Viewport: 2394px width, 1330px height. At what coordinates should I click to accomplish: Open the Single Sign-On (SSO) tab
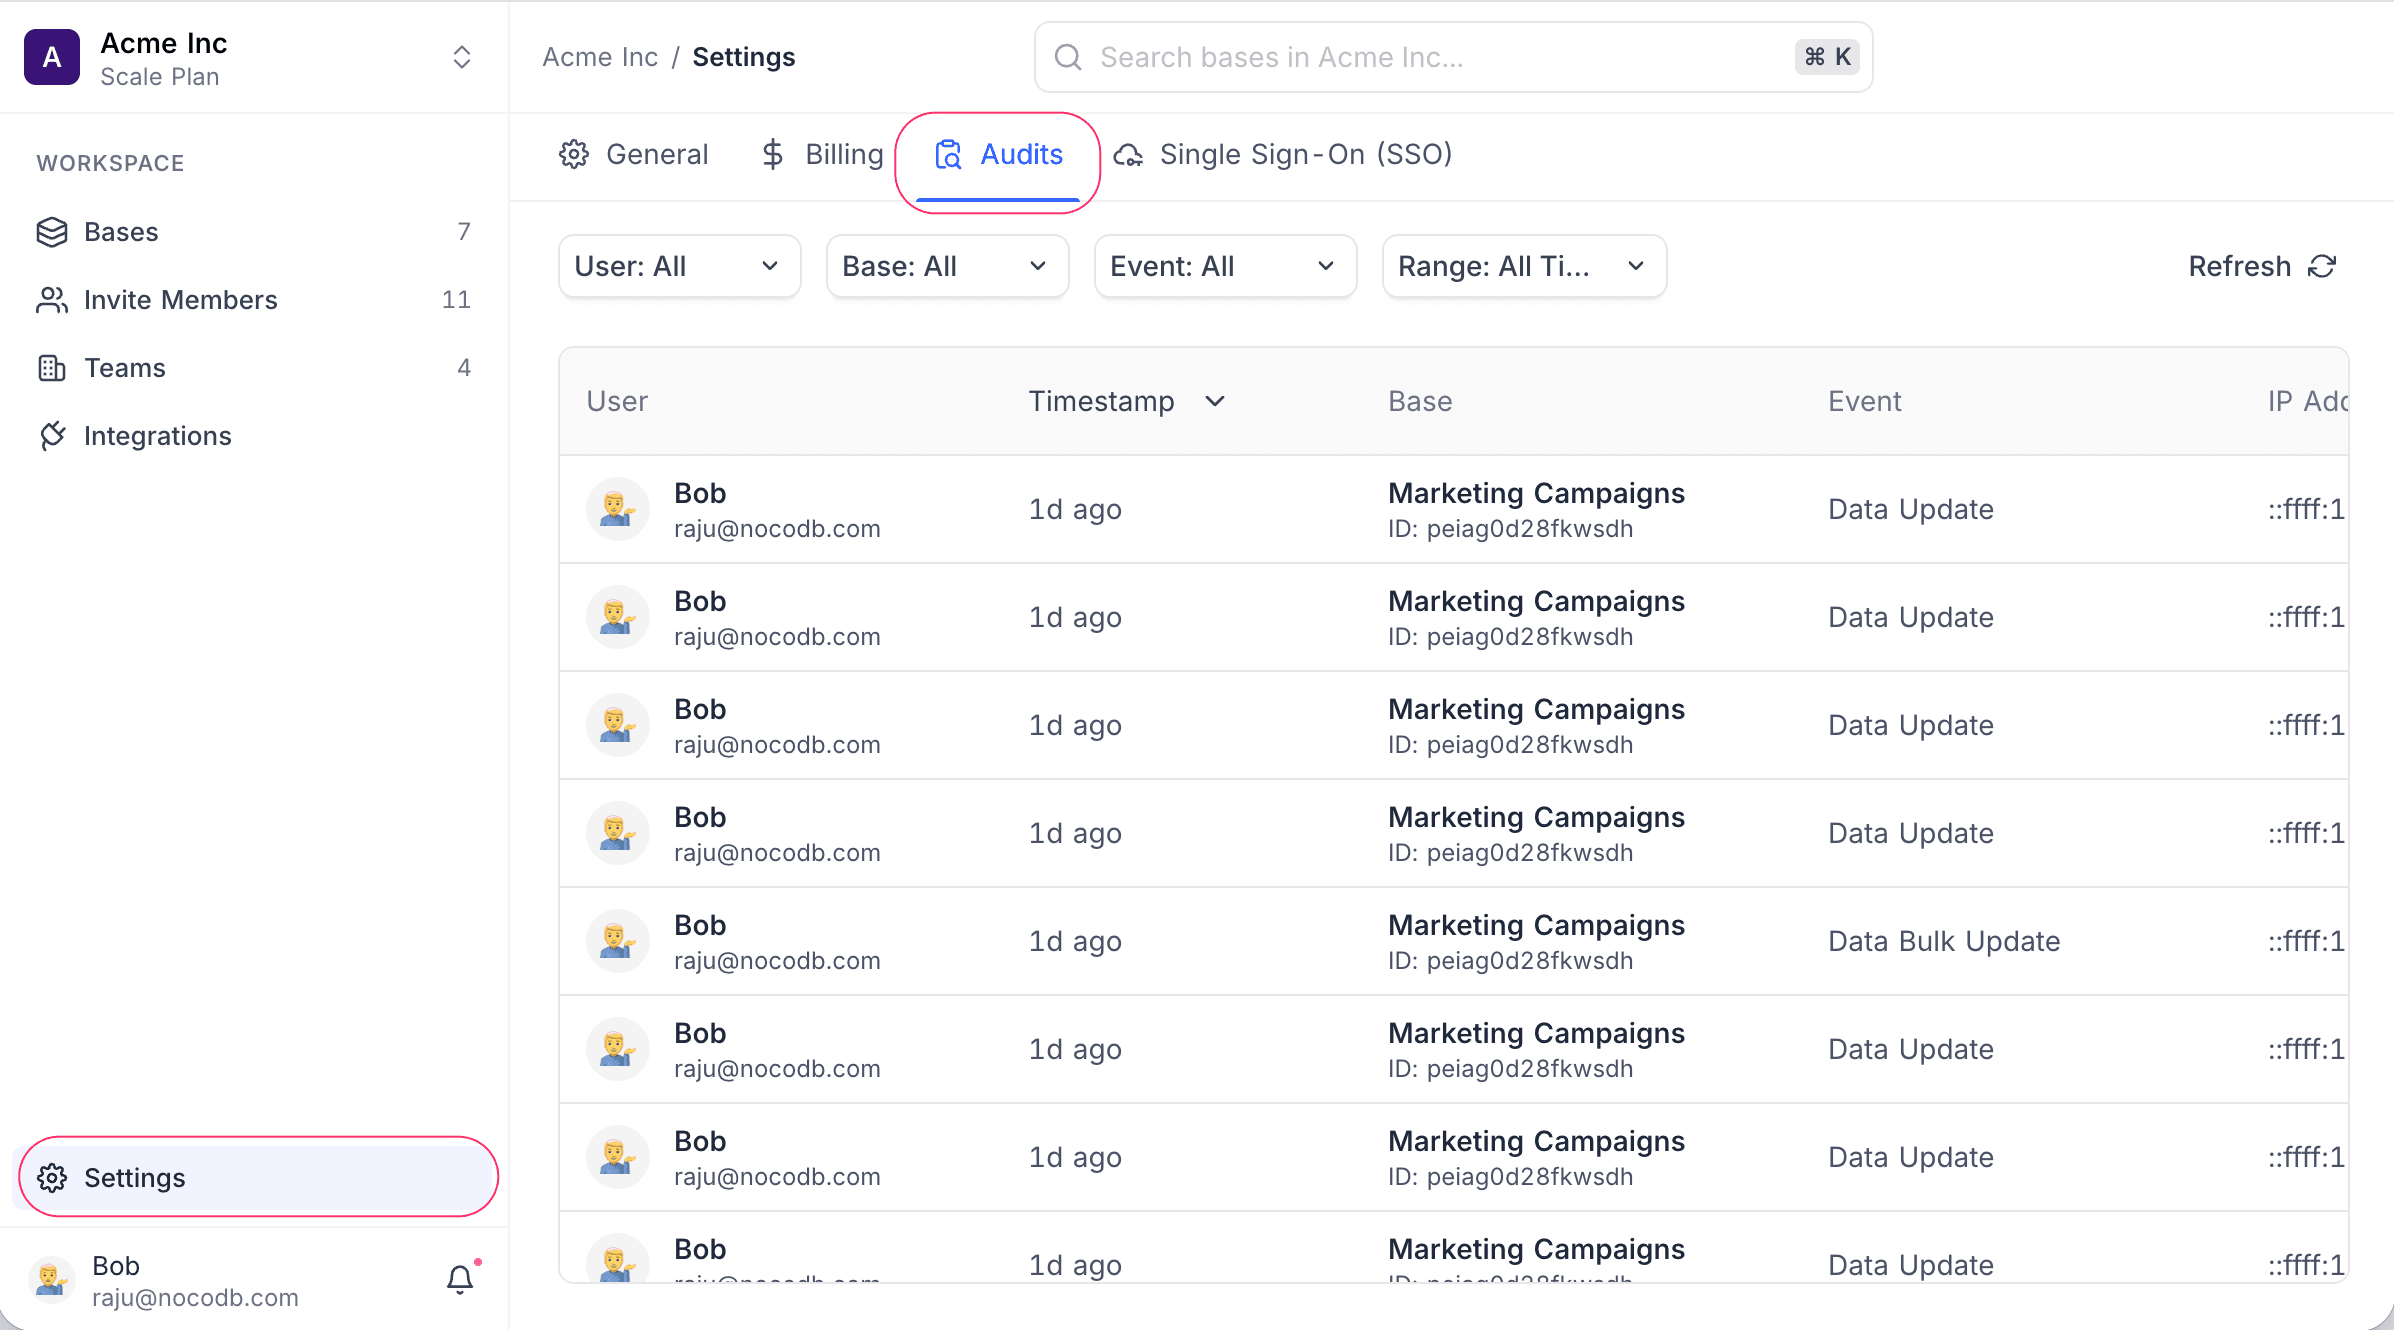(x=1283, y=154)
